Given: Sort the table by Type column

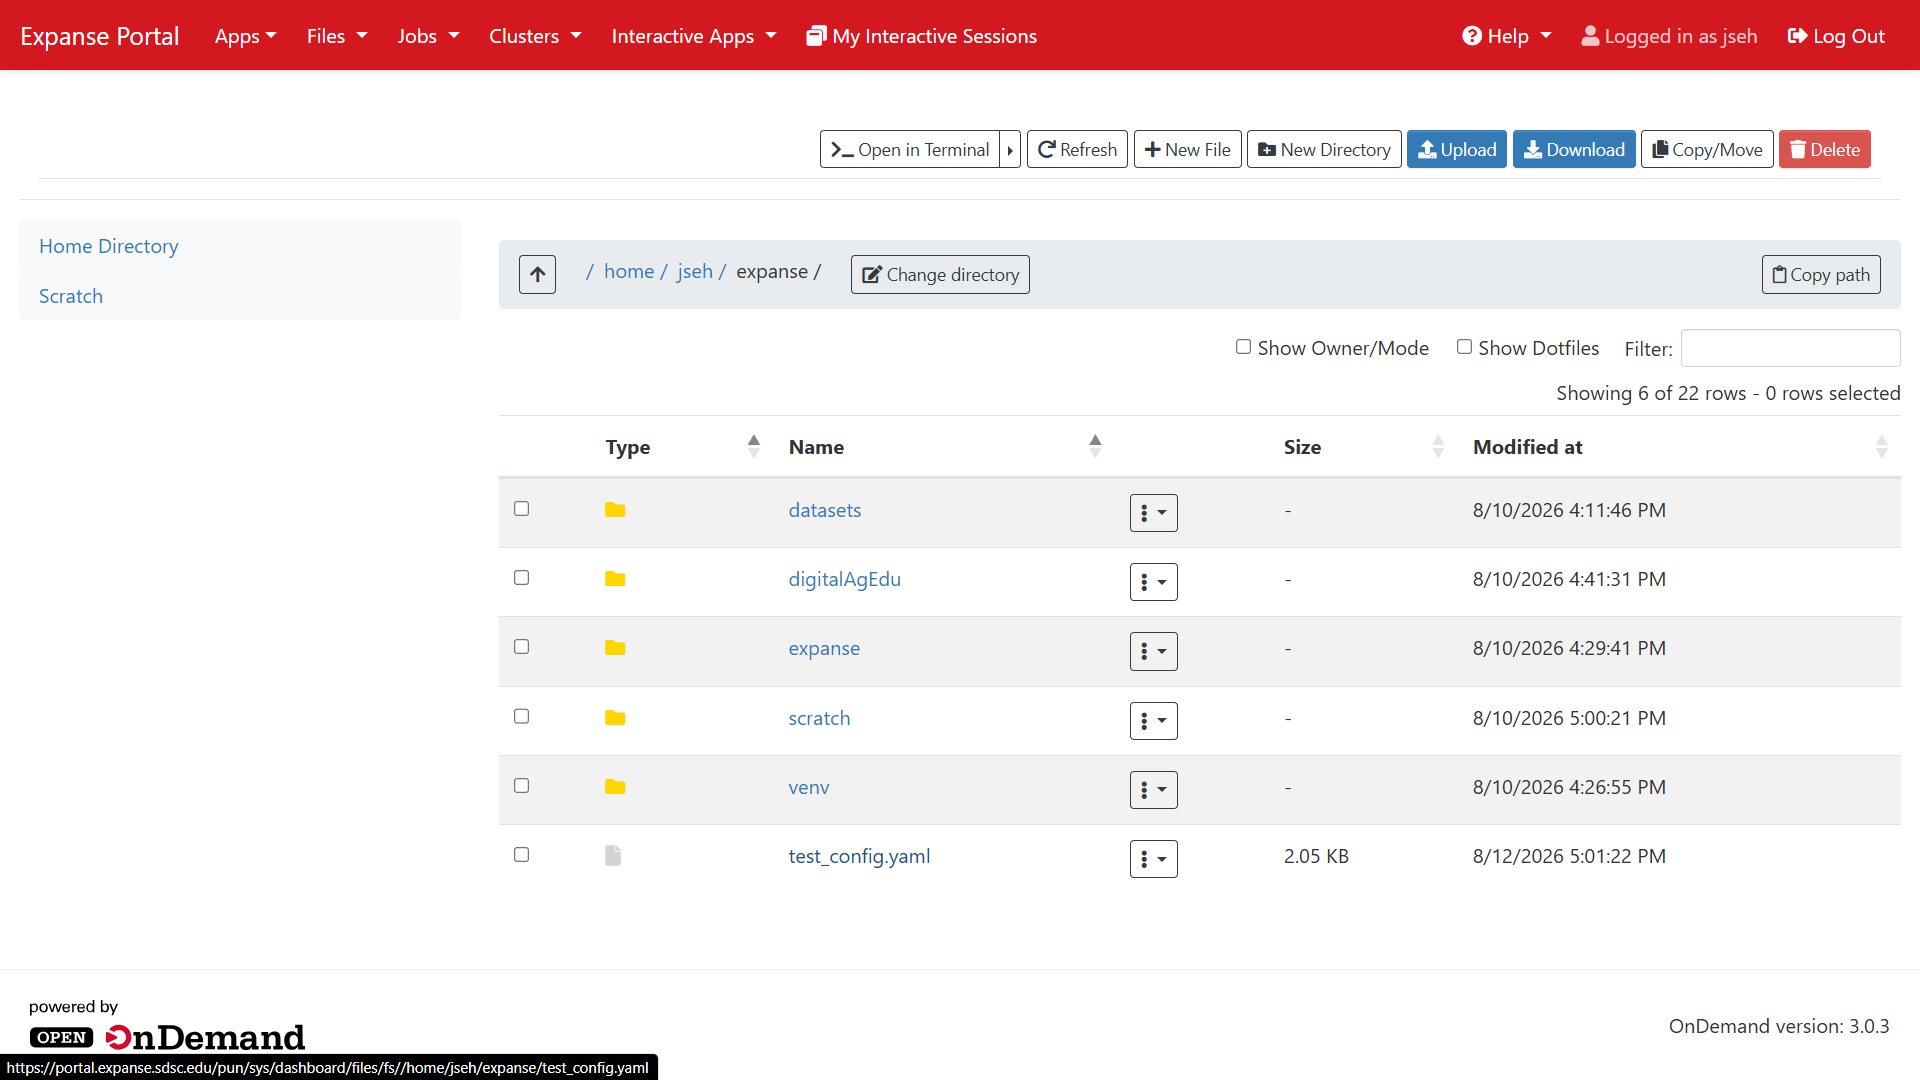Looking at the screenshot, I should [683, 447].
